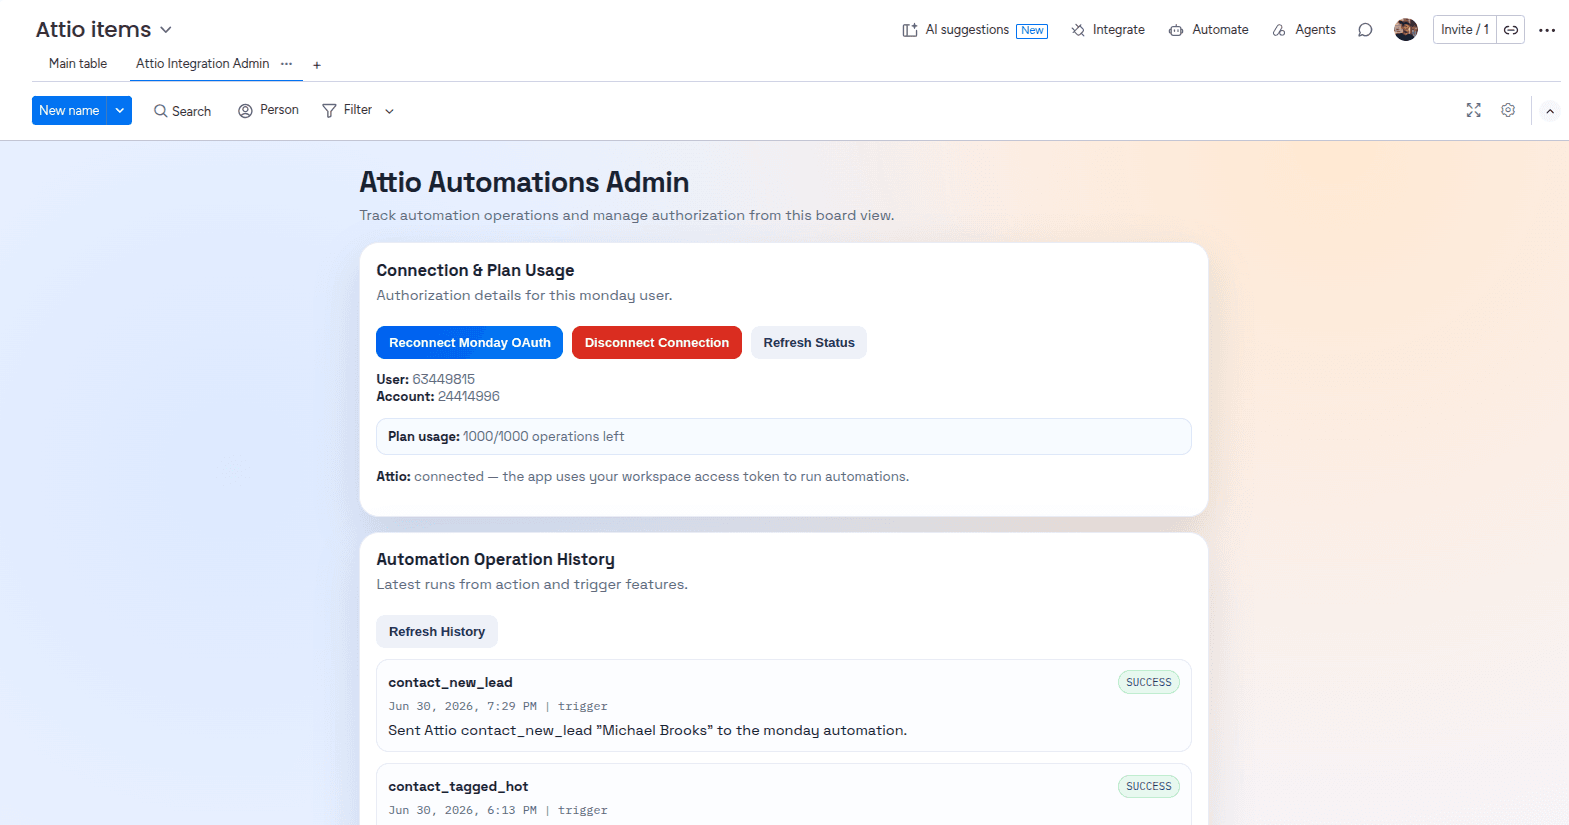1569x825 pixels.
Task: Click the Connection & Plan Usage heading
Action: (x=475, y=270)
